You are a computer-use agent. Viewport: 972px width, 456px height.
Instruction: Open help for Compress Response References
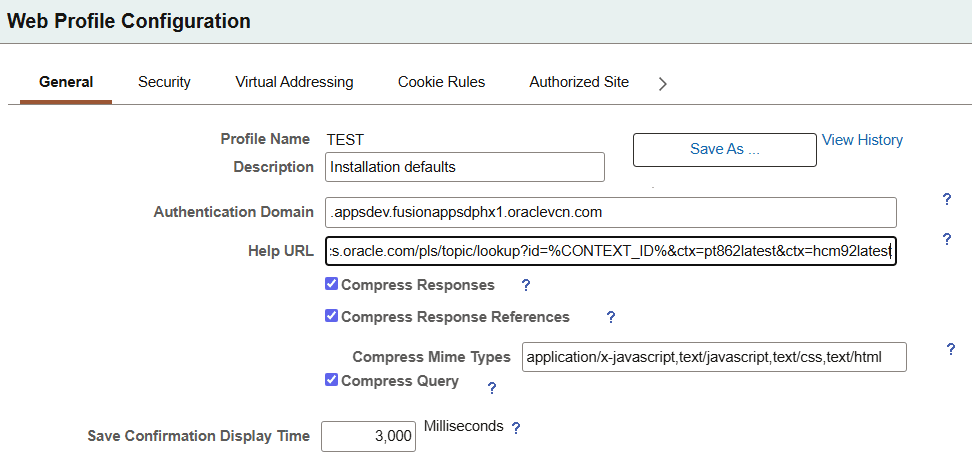click(611, 317)
